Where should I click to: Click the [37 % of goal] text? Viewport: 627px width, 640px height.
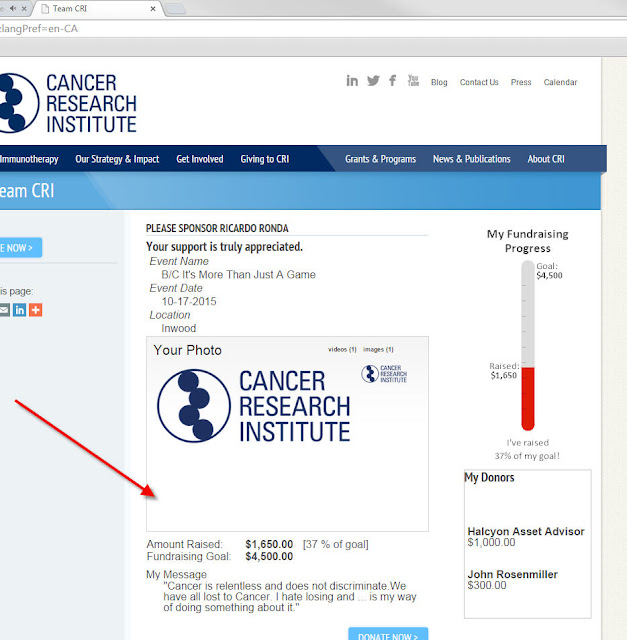(x=336, y=544)
